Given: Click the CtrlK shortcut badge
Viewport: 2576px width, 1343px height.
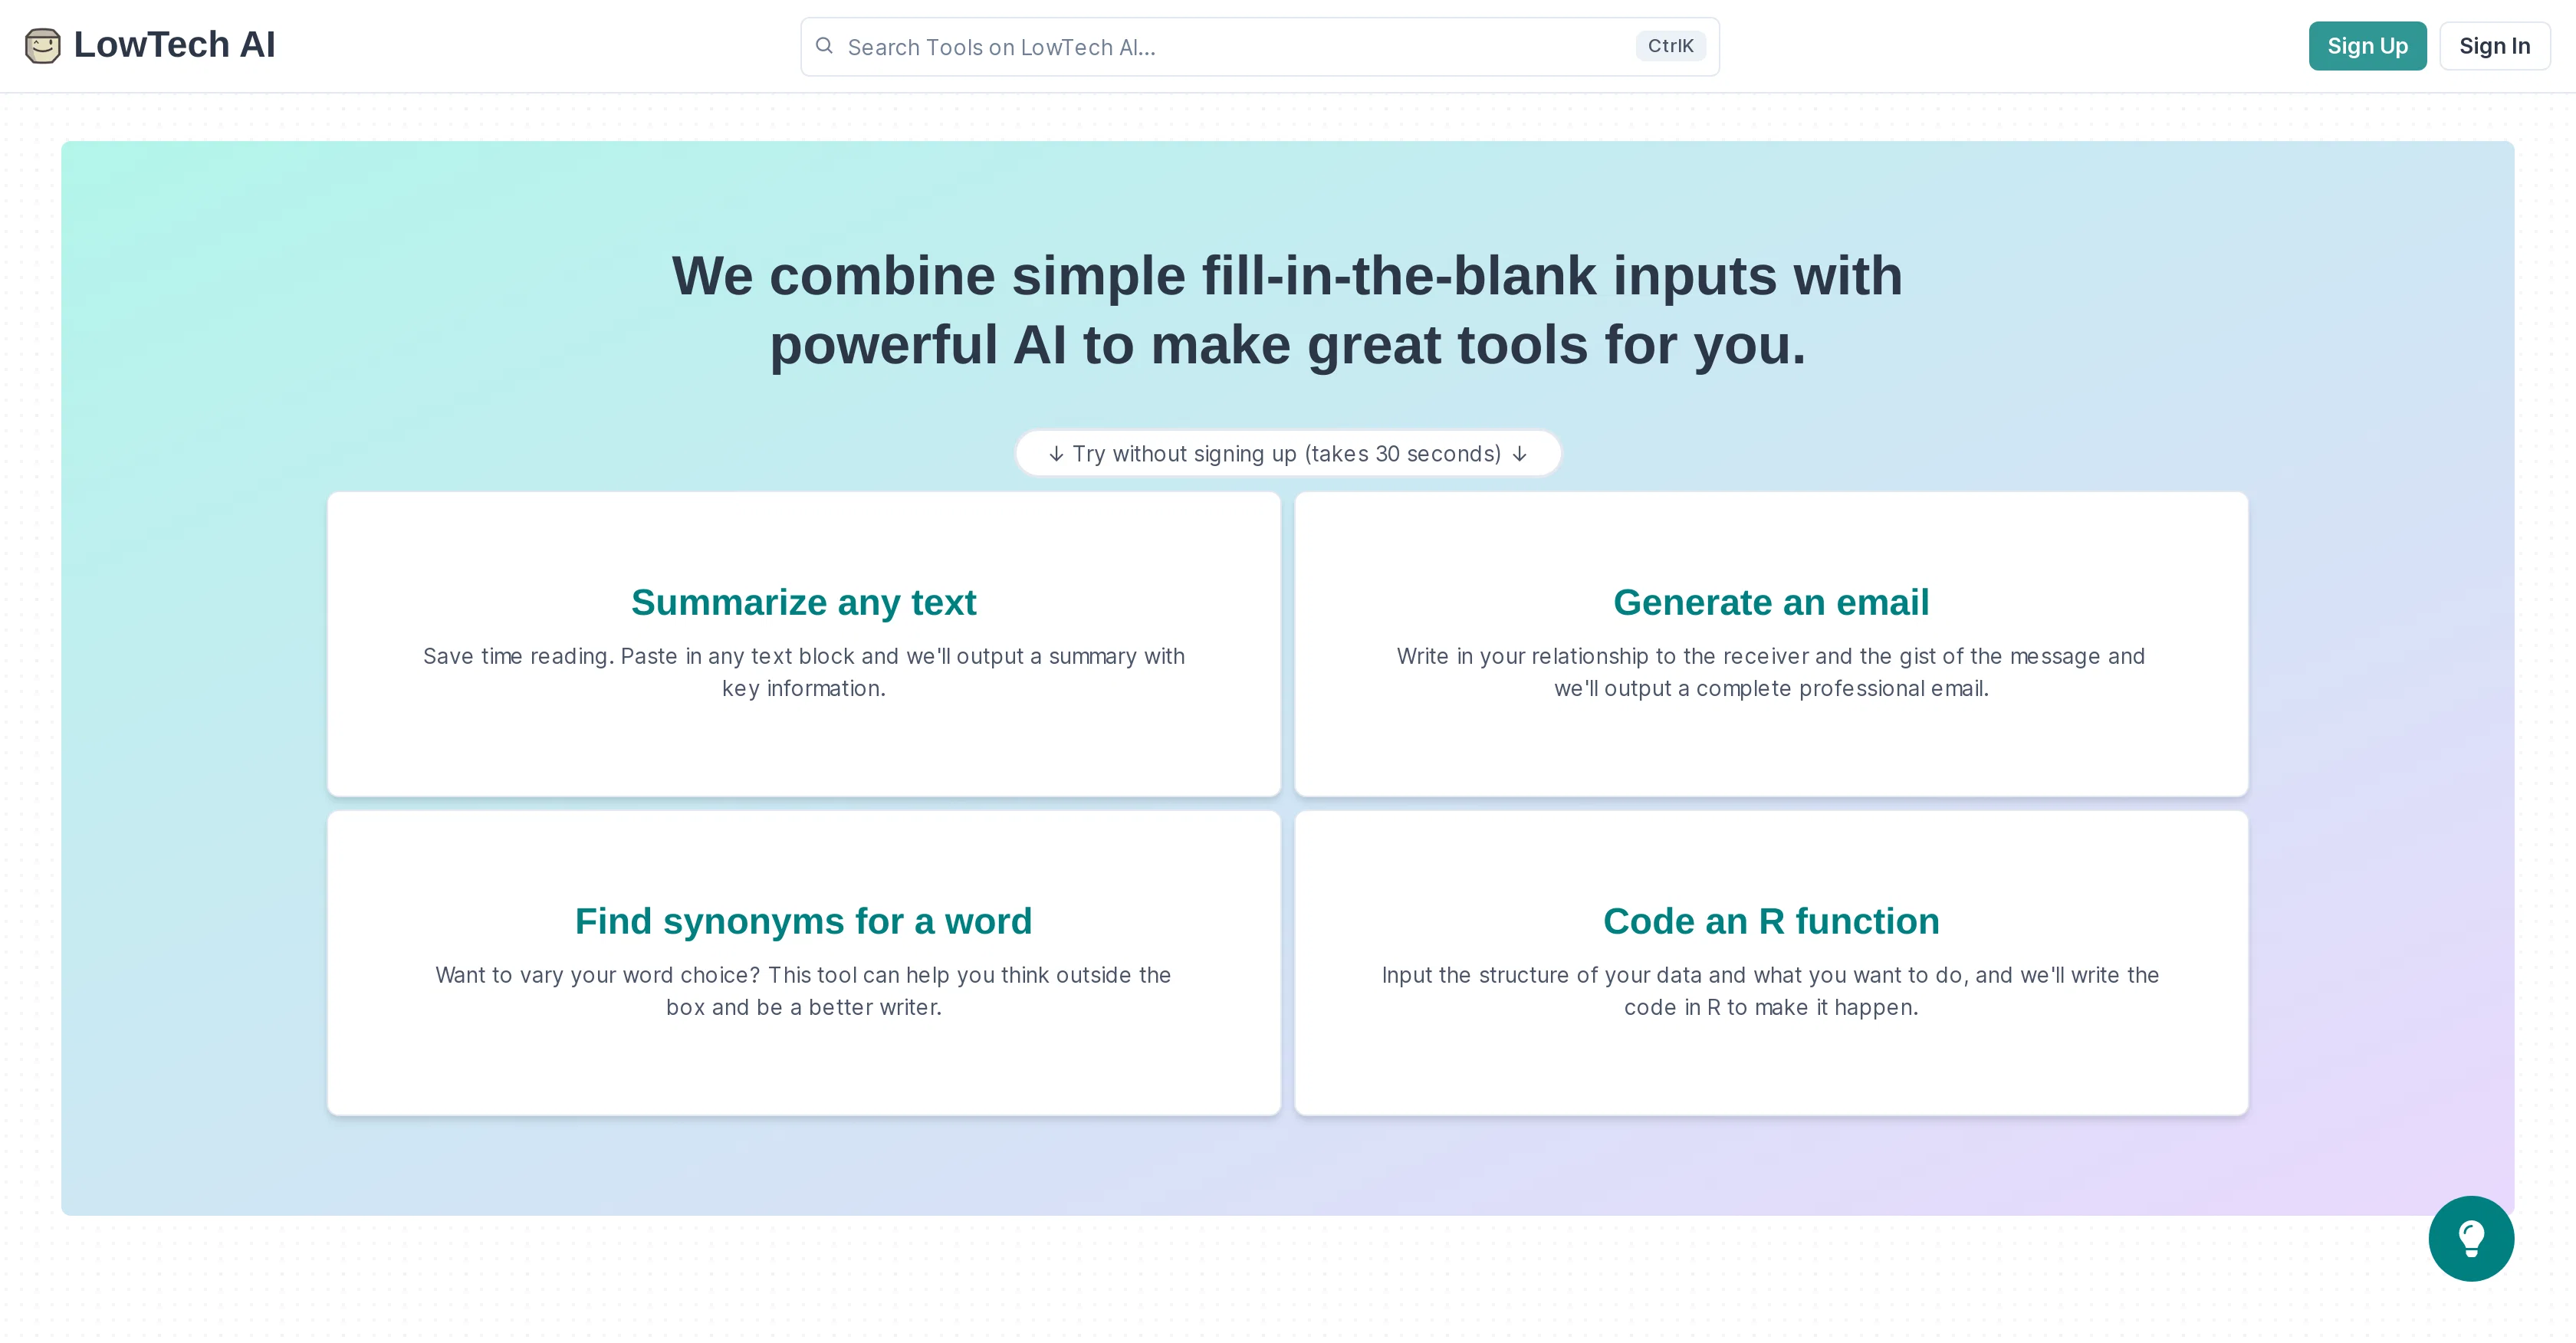Looking at the screenshot, I should pos(1670,46).
